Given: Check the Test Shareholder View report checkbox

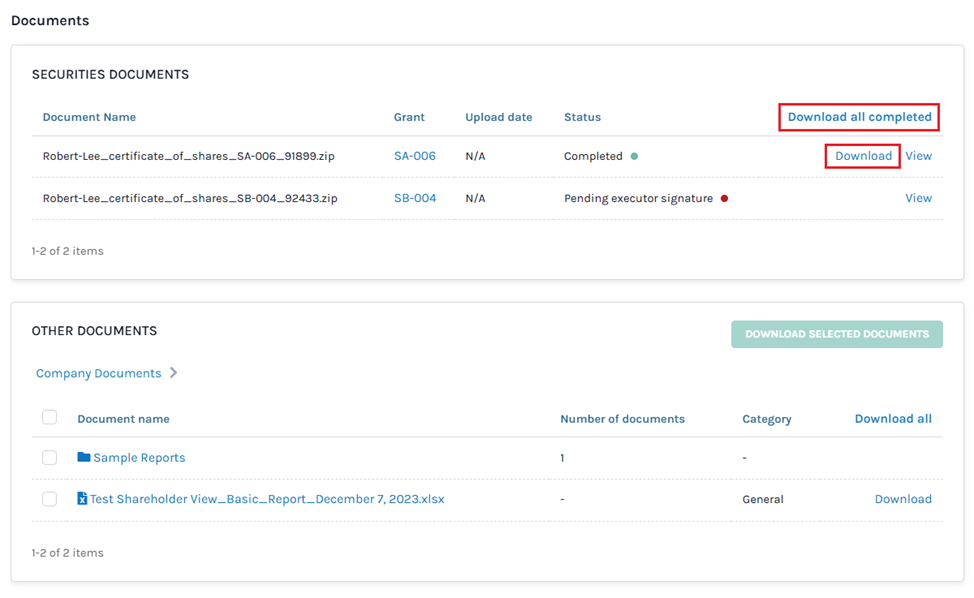Looking at the screenshot, I should click(x=49, y=499).
